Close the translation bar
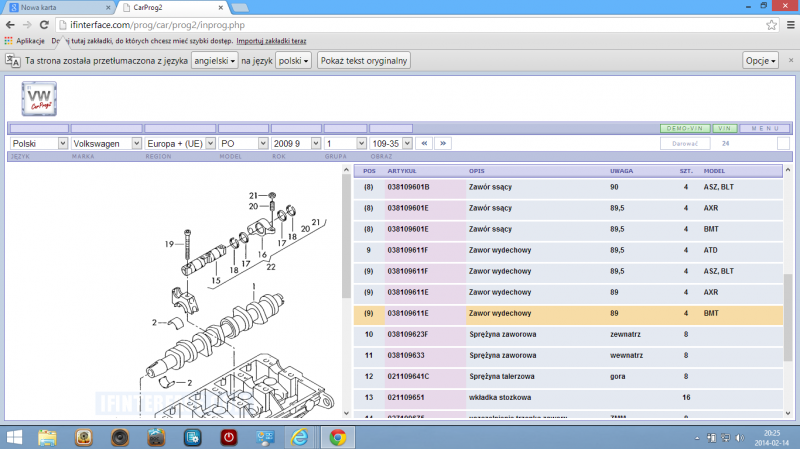 pyautogui.click(x=791, y=60)
